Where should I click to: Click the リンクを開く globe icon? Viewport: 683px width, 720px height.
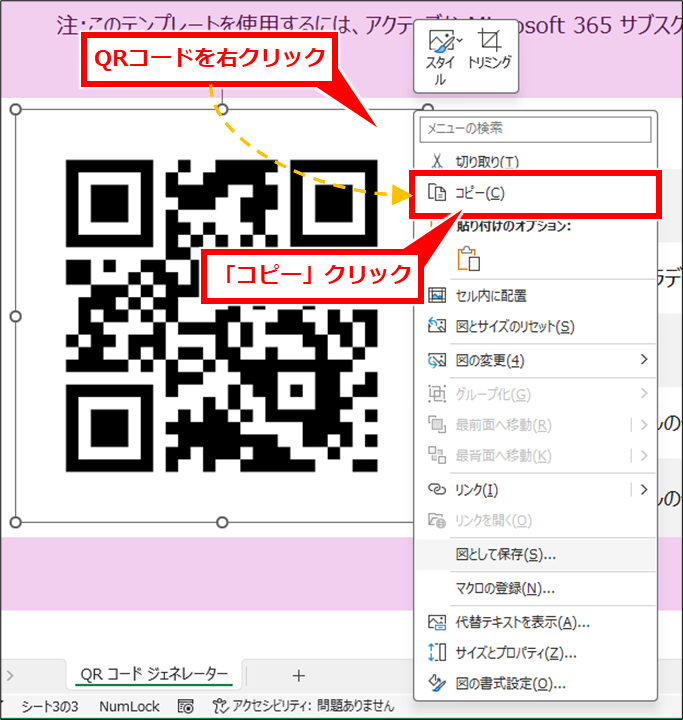pos(437,521)
